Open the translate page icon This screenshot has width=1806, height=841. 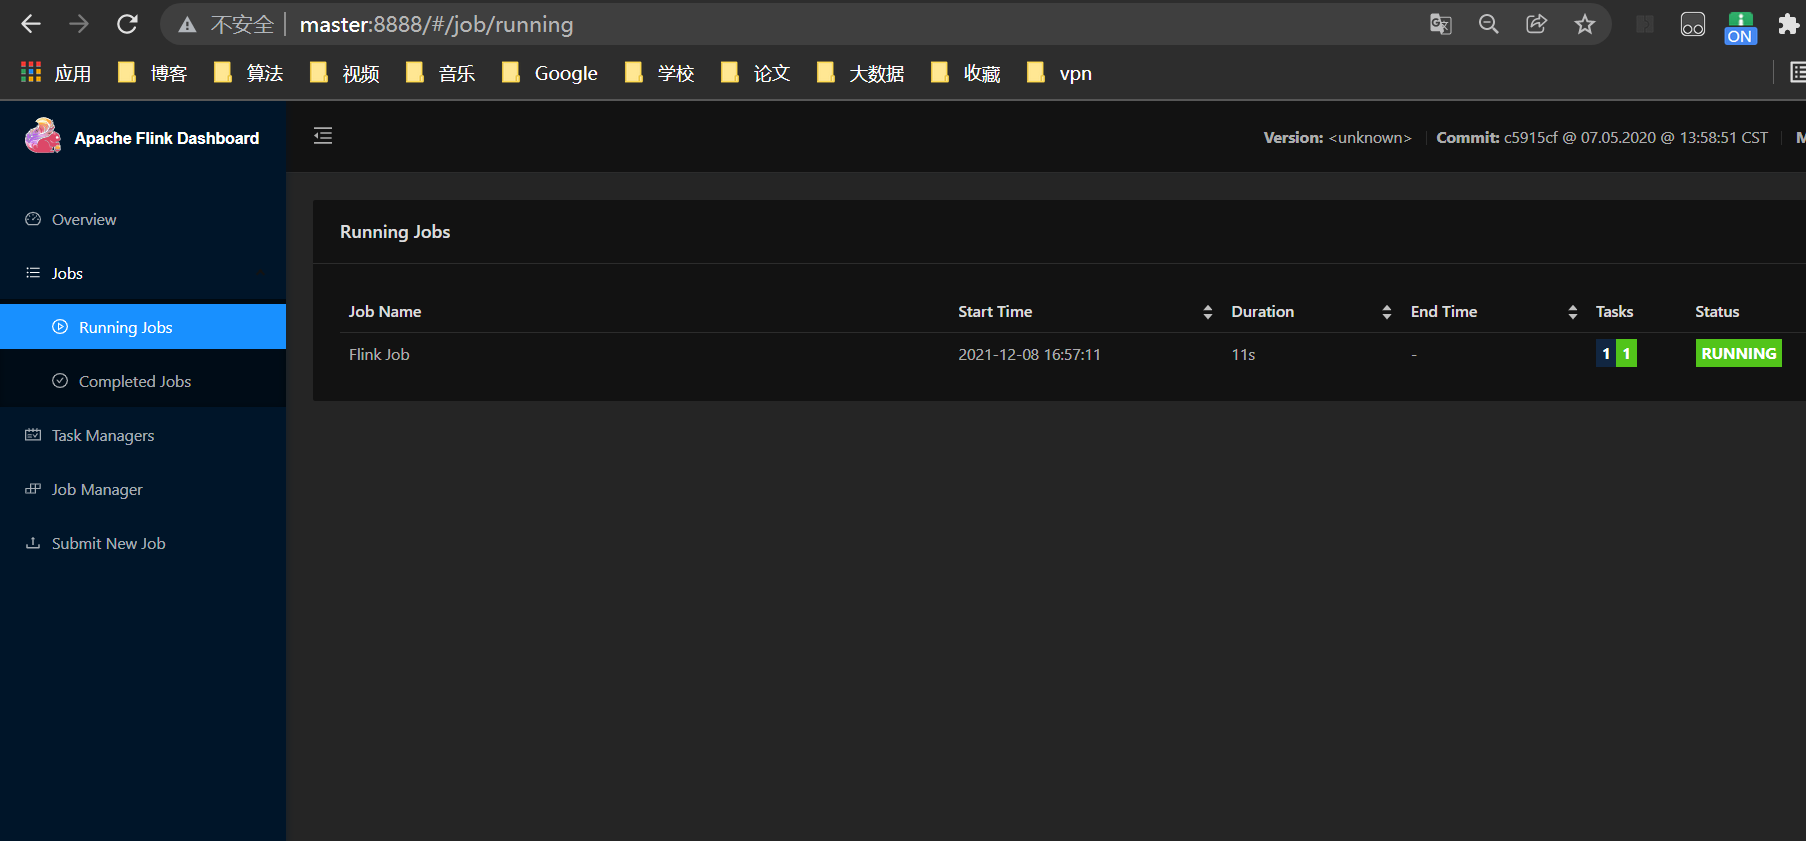coord(1440,24)
